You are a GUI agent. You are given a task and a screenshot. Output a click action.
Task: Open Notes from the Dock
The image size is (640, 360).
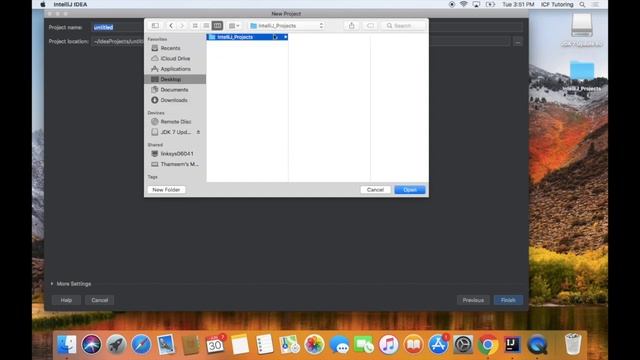point(240,344)
